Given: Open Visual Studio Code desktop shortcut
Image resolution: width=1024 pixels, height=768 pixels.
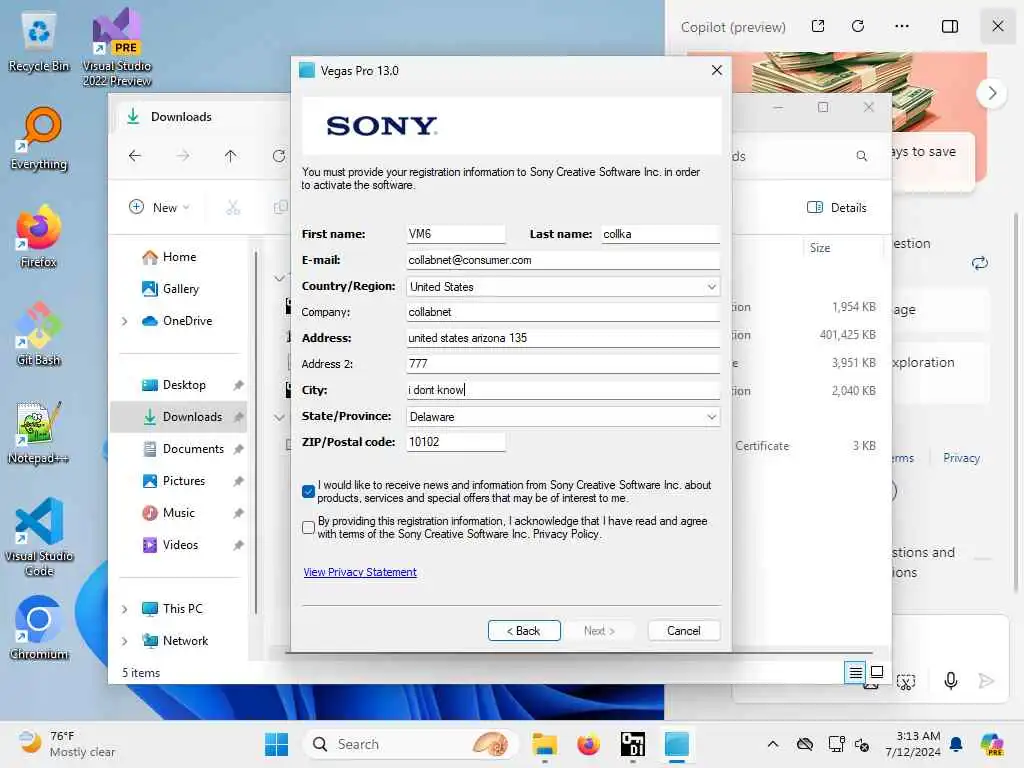Looking at the screenshot, I should coord(39,537).
